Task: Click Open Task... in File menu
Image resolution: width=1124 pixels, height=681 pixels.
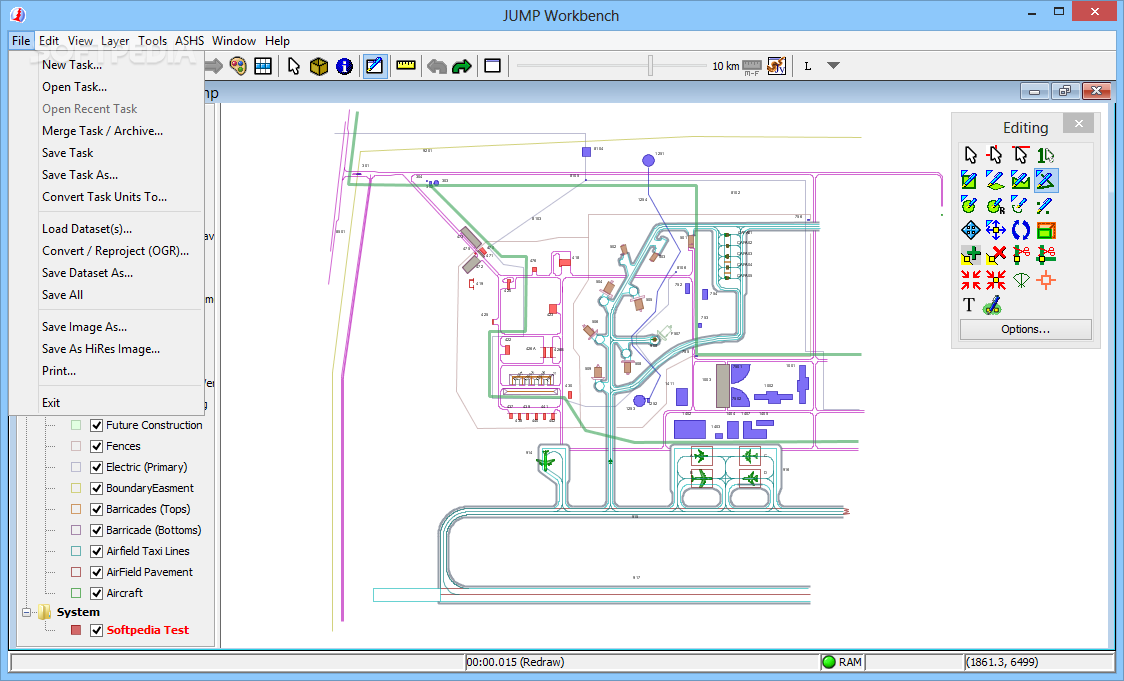Action: (74, 87)
